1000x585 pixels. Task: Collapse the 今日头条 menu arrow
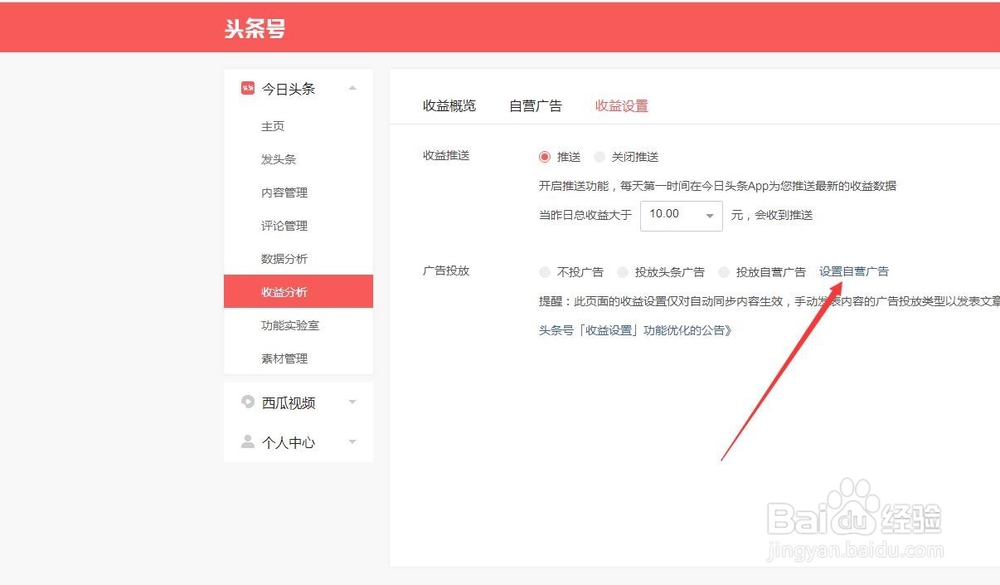[352, 88]
